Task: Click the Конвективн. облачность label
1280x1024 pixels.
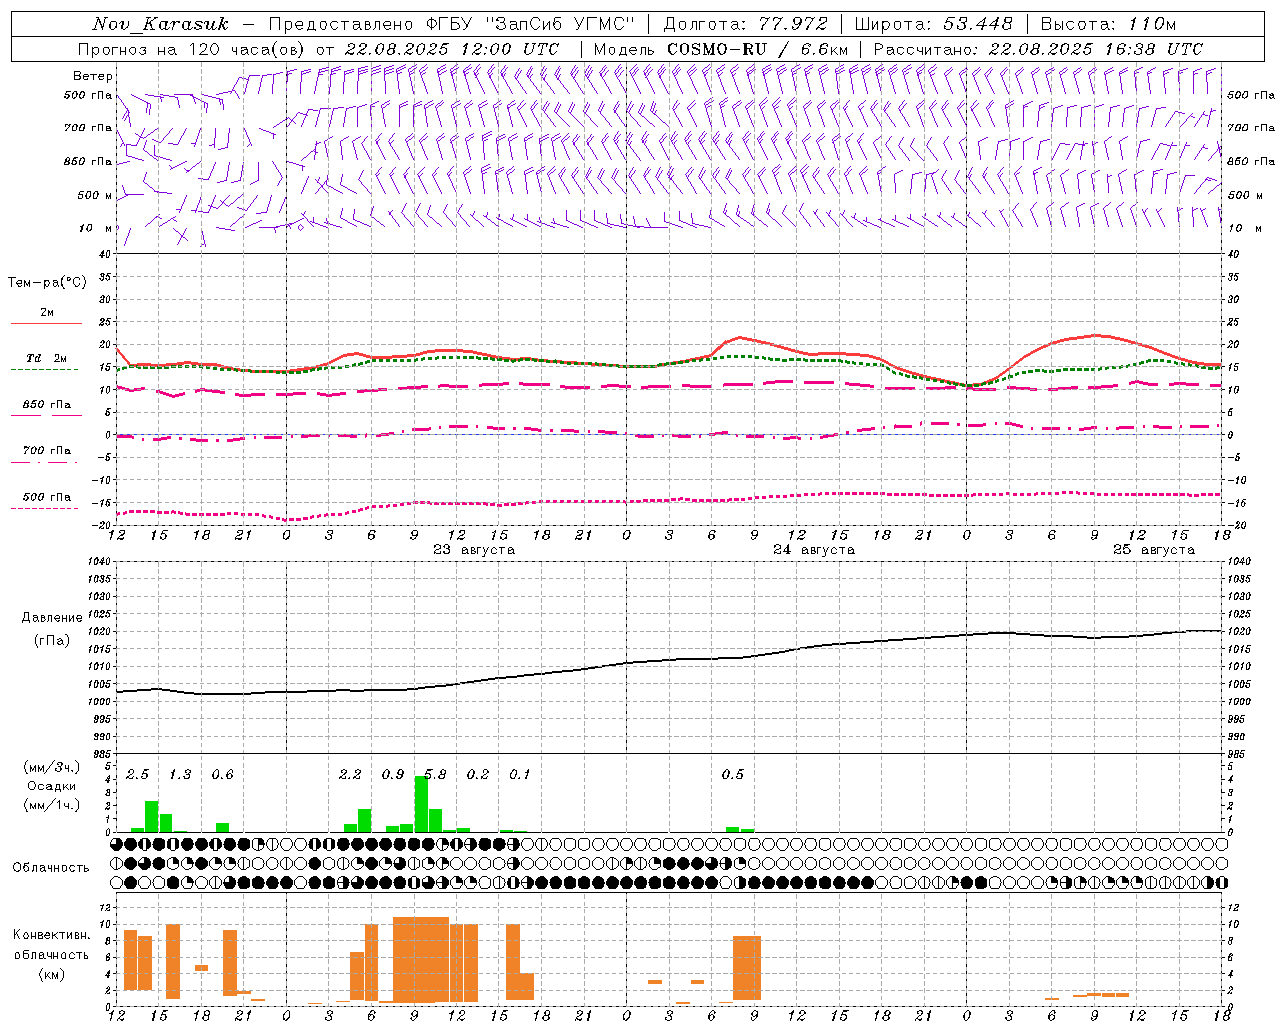Action: click(51, 954)
